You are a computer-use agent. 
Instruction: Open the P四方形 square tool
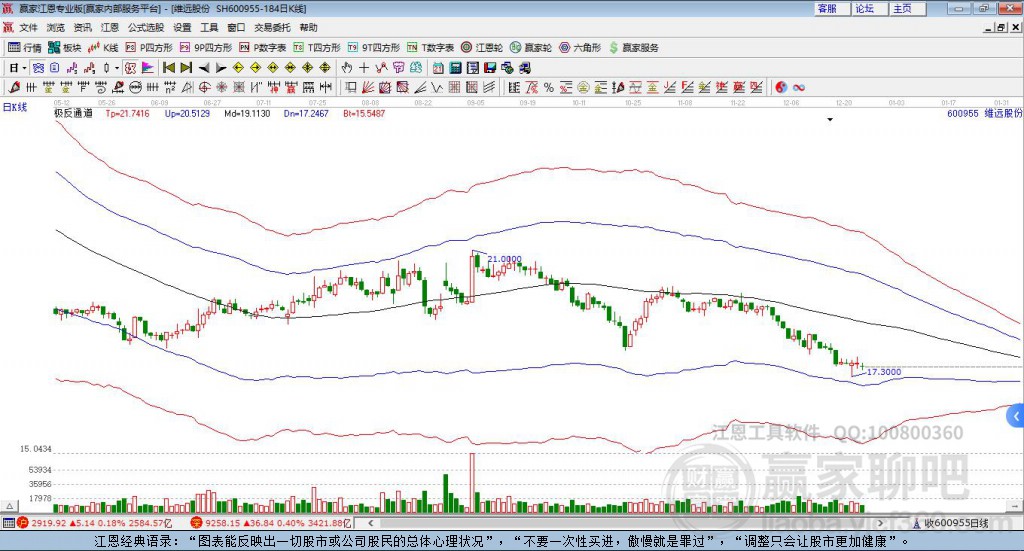(149, 47)
